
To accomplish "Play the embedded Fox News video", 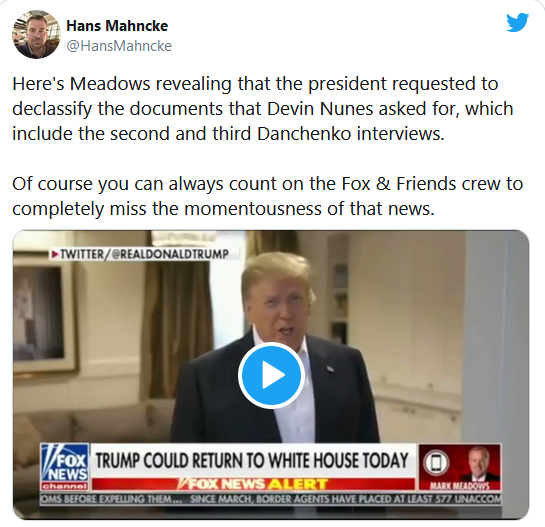I will coord(271,375).
